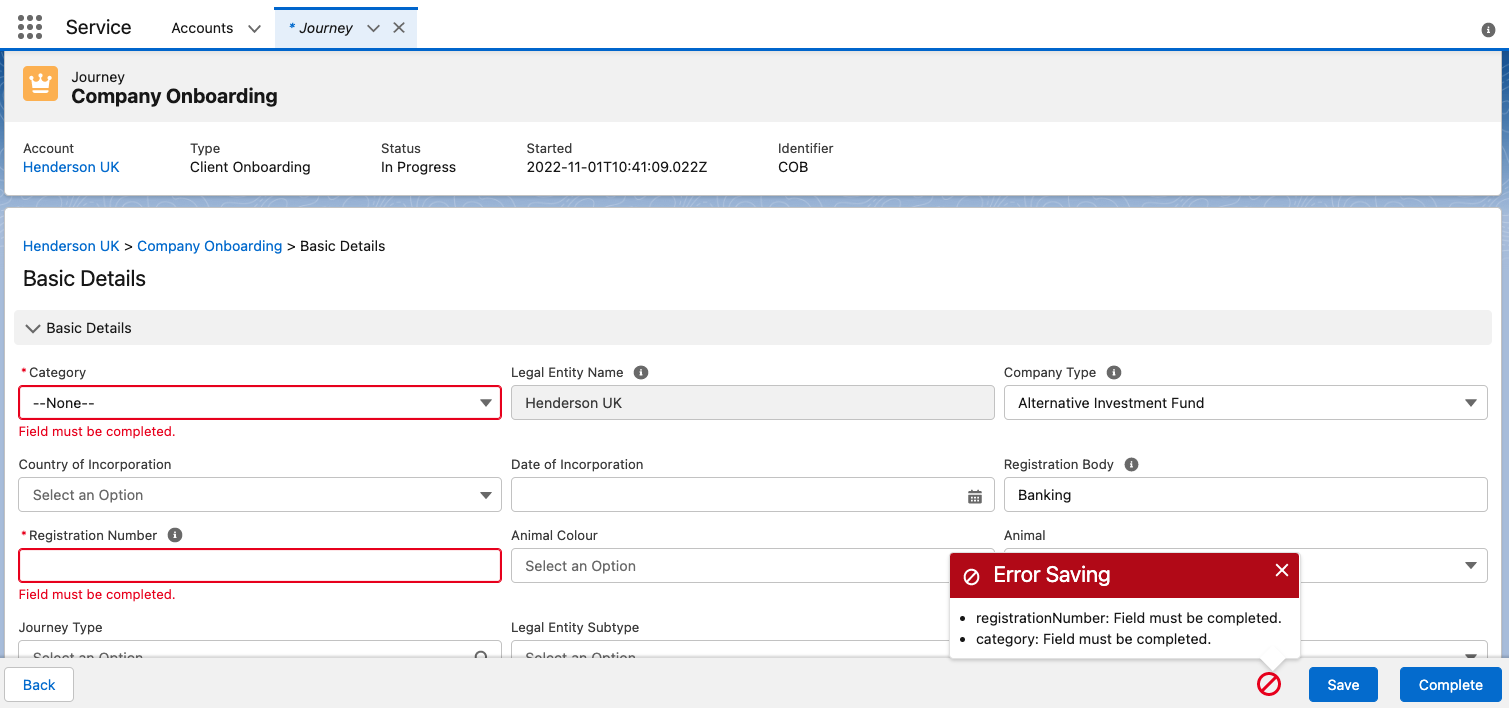Collapse the Basic Details section
The image size is (1509, 708).
point(33,328)
